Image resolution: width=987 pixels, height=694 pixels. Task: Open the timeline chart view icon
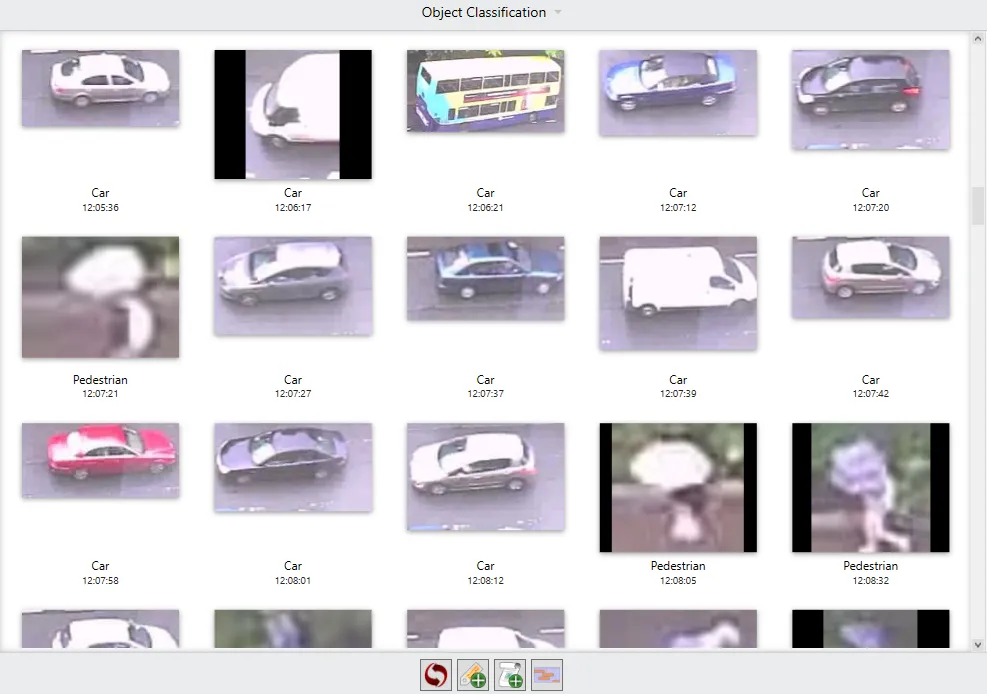point(547,674)
